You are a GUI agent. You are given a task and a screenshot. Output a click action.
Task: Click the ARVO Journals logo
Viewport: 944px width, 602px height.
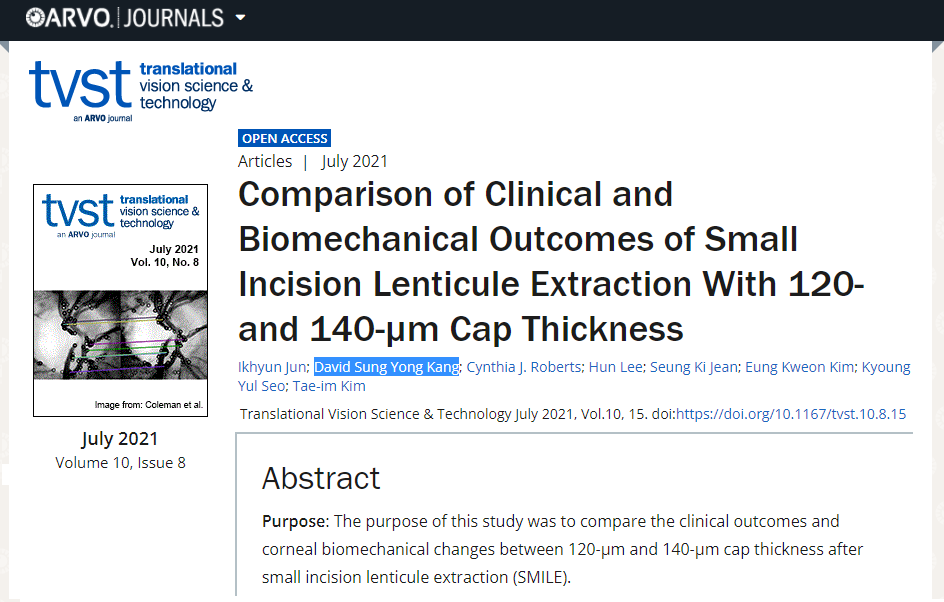pos(124,18)
